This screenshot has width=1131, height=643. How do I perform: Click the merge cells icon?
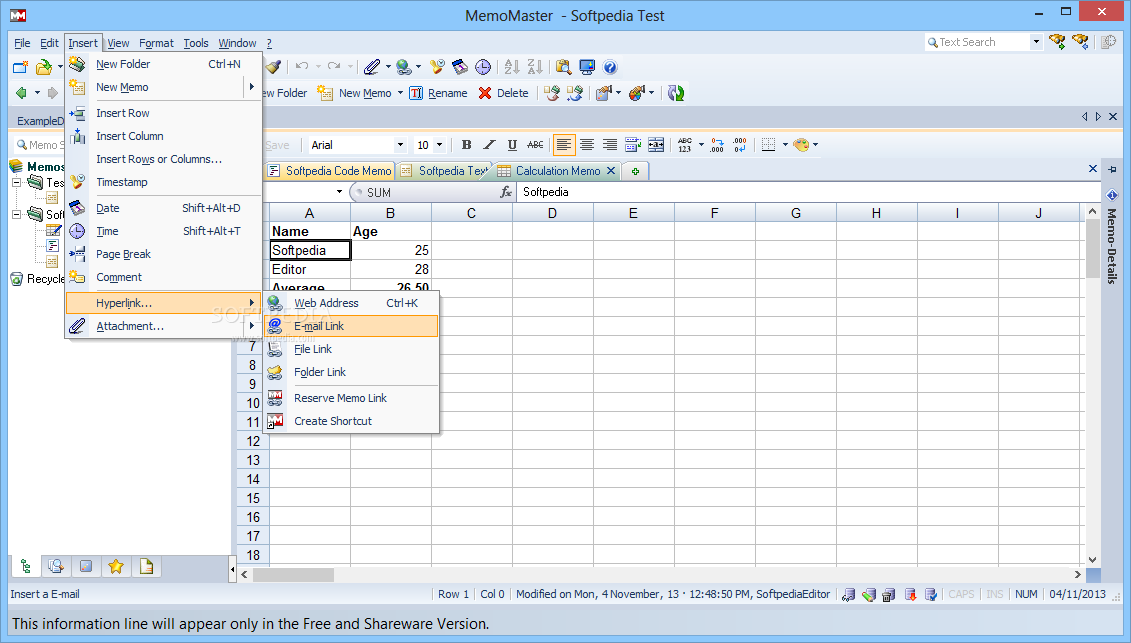(656, 145)
